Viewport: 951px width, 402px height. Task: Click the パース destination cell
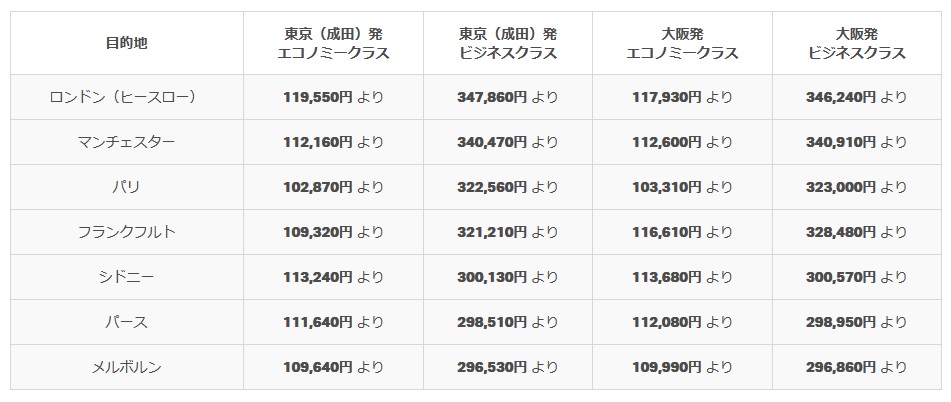click(127, 322)
